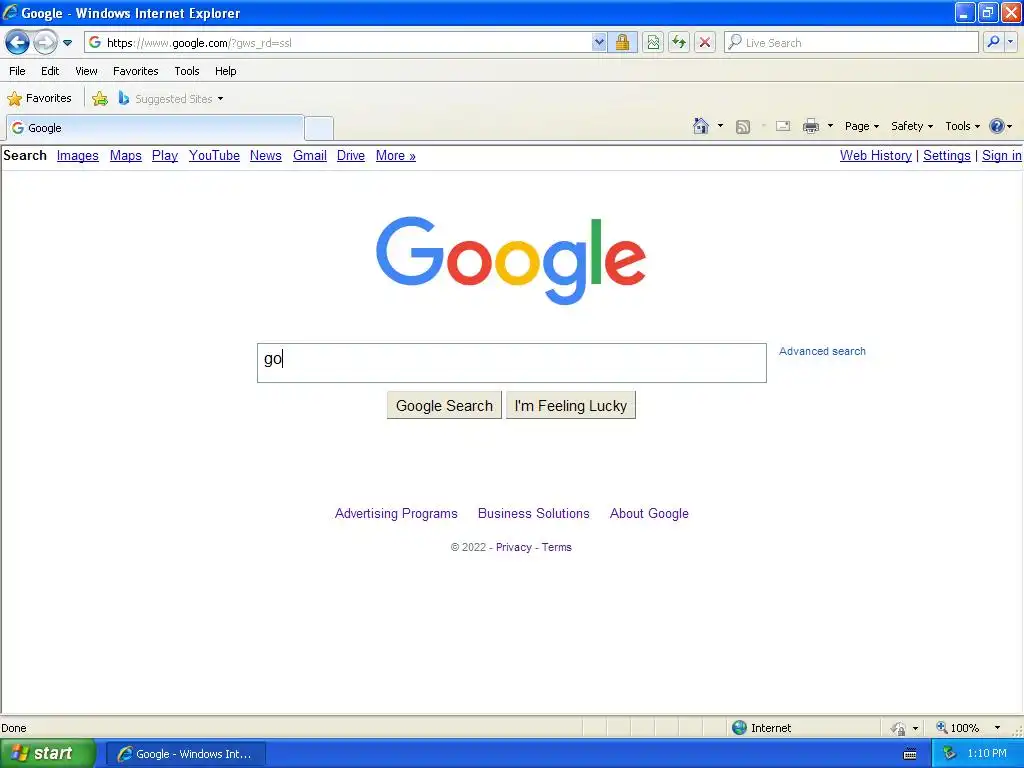Open the Advertising Programs link
The image size is (1024, 768).
396,513
